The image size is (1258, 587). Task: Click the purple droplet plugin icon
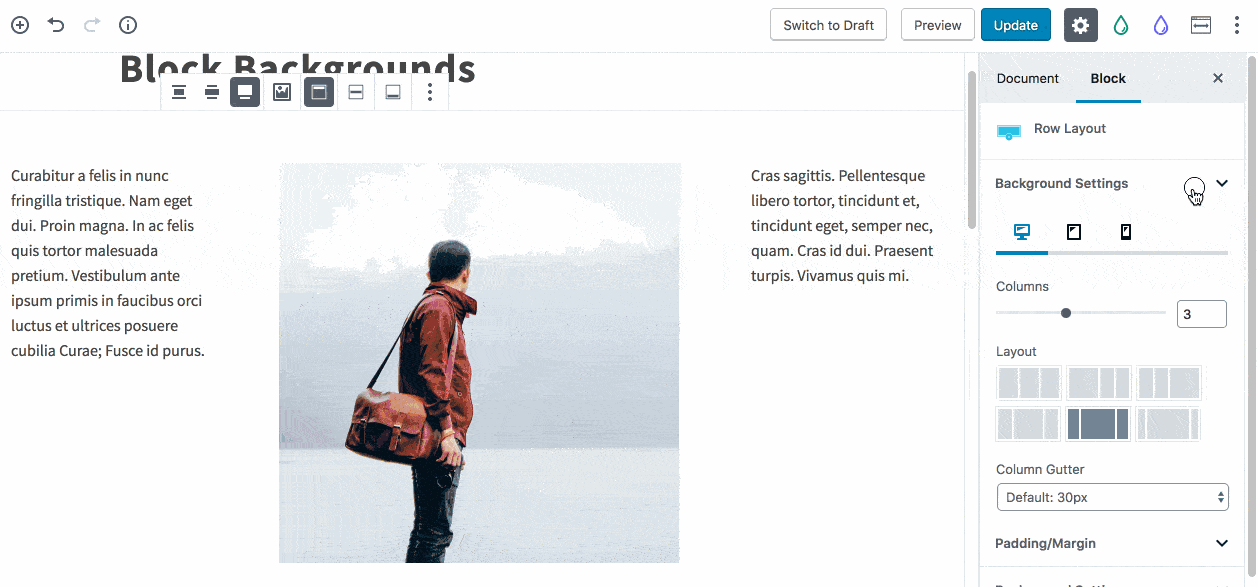(x=1161, y=25)
